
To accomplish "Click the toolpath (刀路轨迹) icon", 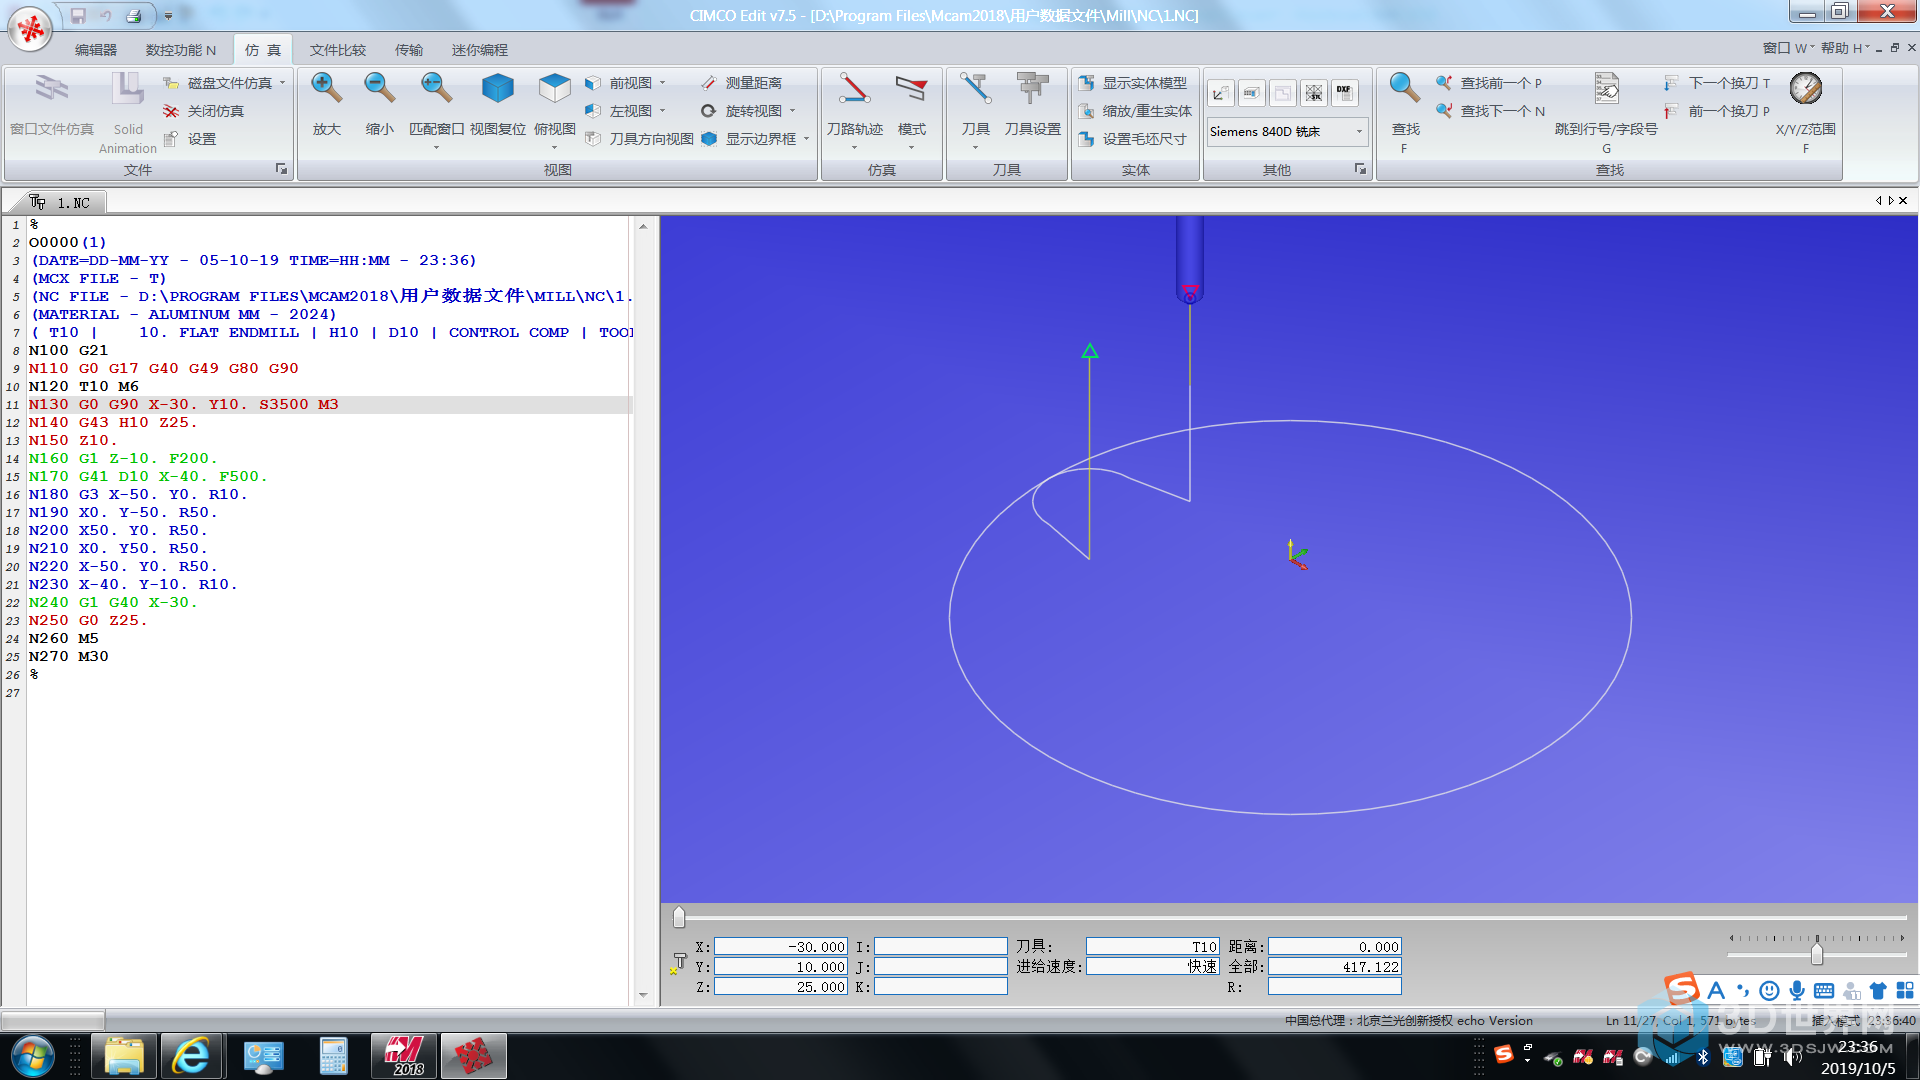I will (854, 89).
